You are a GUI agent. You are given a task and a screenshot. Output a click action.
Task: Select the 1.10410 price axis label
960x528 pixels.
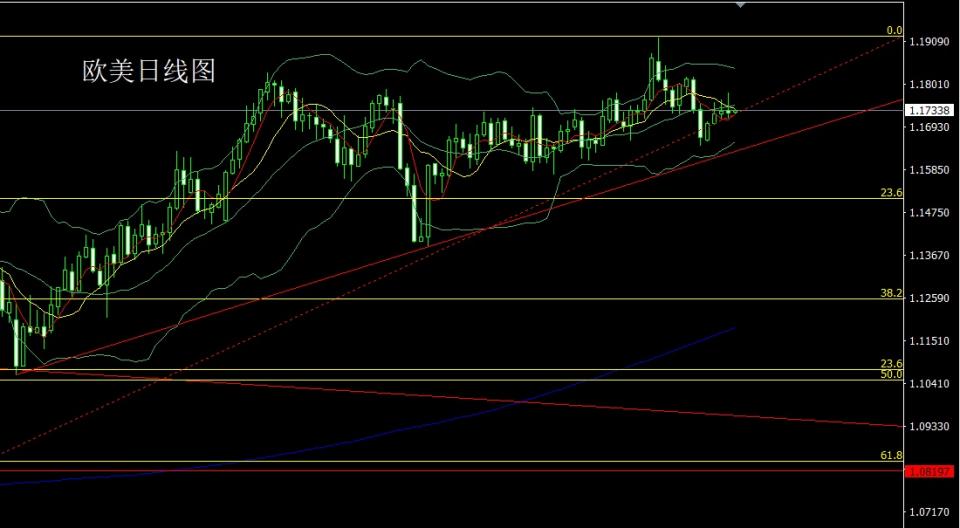(x=931, y=384)
